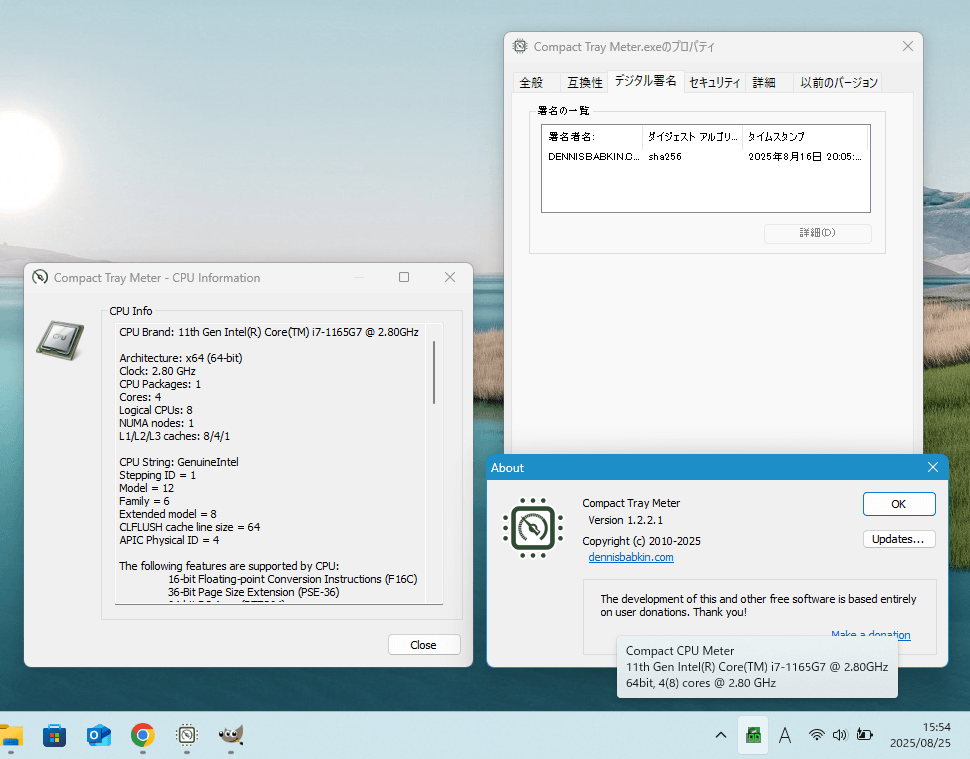The width and height of the screenshot is (970, 759).
Task: Open Google Chrome from the taskbar
Action: [x=143, y=735]
